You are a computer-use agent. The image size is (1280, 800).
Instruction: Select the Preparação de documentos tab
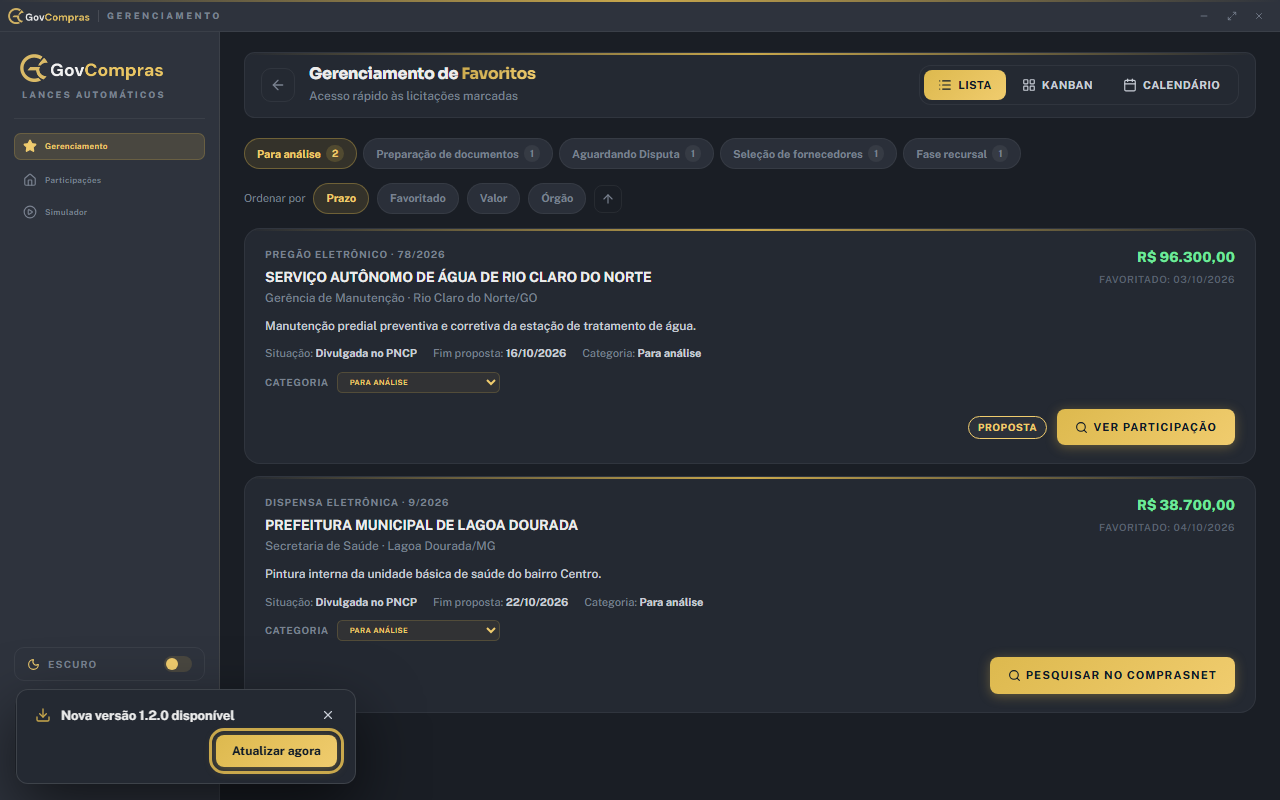pyautogui.click(x=458, y=154)
